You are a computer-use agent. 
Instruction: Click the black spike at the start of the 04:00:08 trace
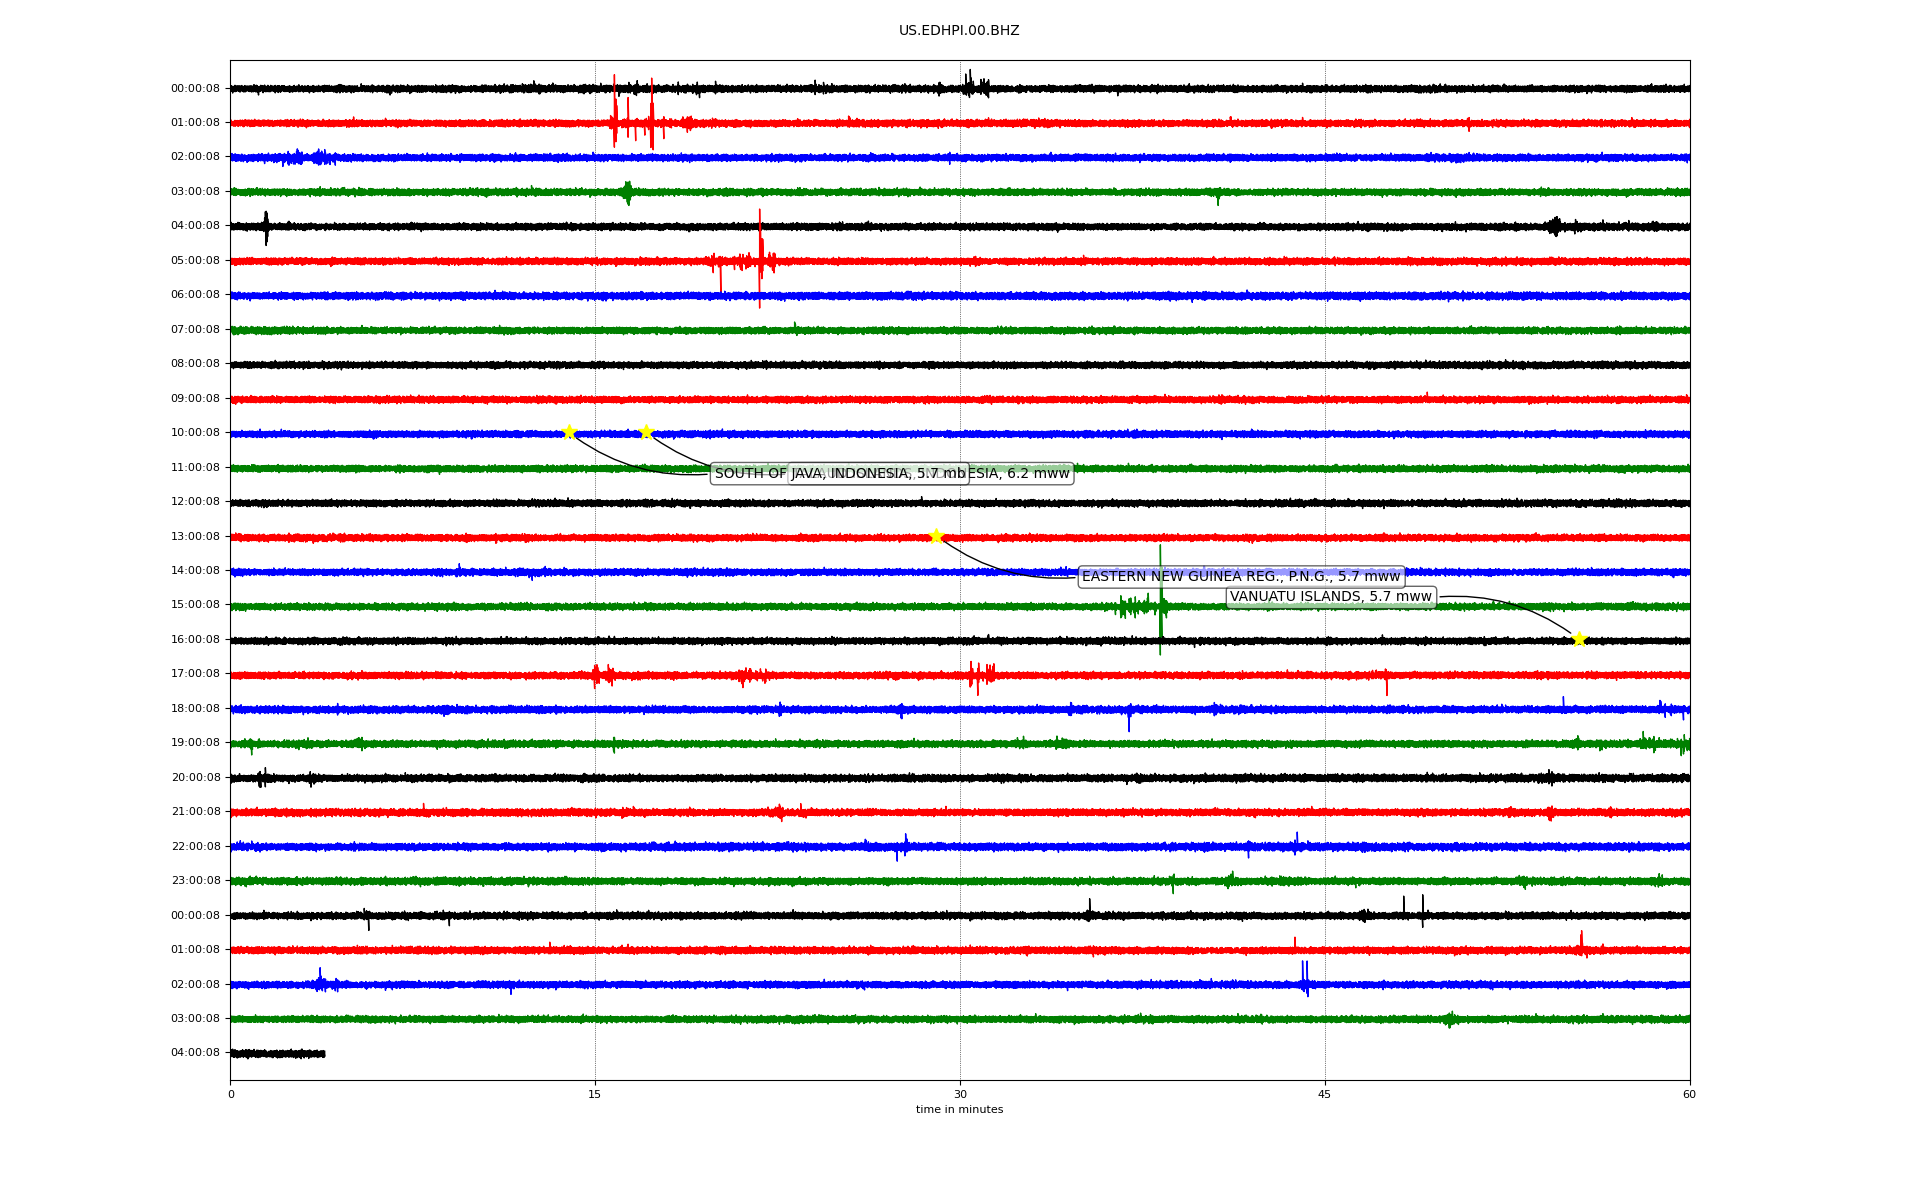pos(266,228)
